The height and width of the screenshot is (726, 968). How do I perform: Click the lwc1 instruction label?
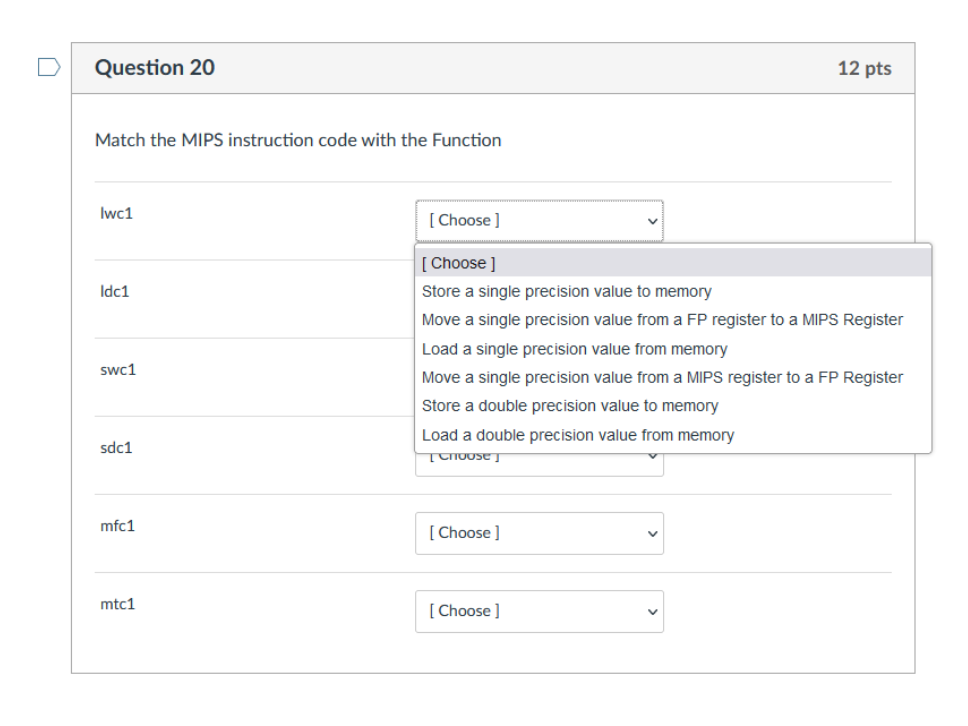(116, 214)
